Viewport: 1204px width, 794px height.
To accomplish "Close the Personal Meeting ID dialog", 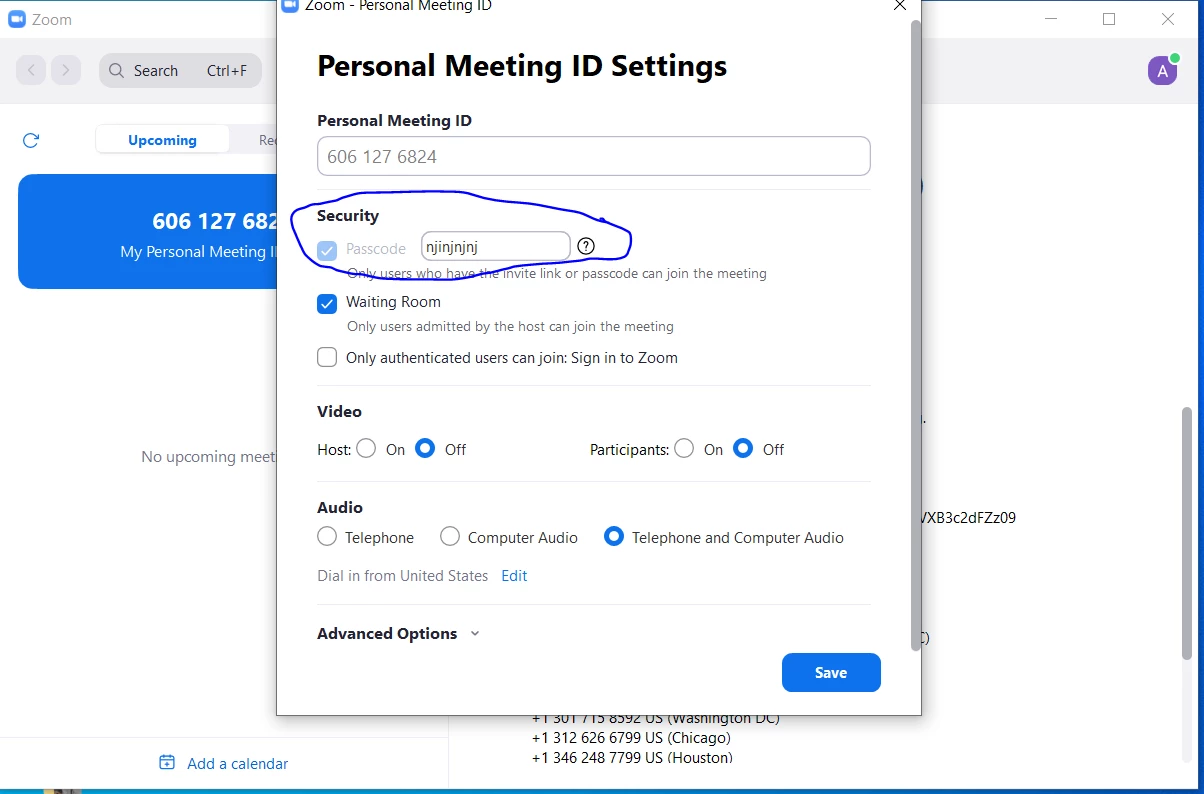I will 899,5.
